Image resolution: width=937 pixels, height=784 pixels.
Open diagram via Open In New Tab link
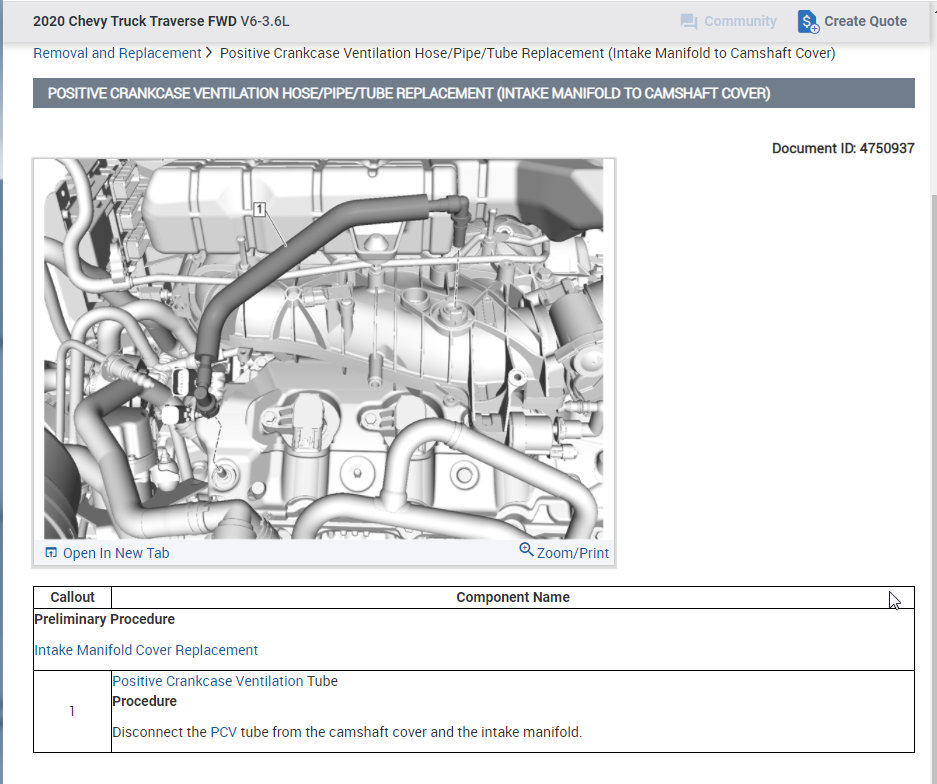click(116, 553)
